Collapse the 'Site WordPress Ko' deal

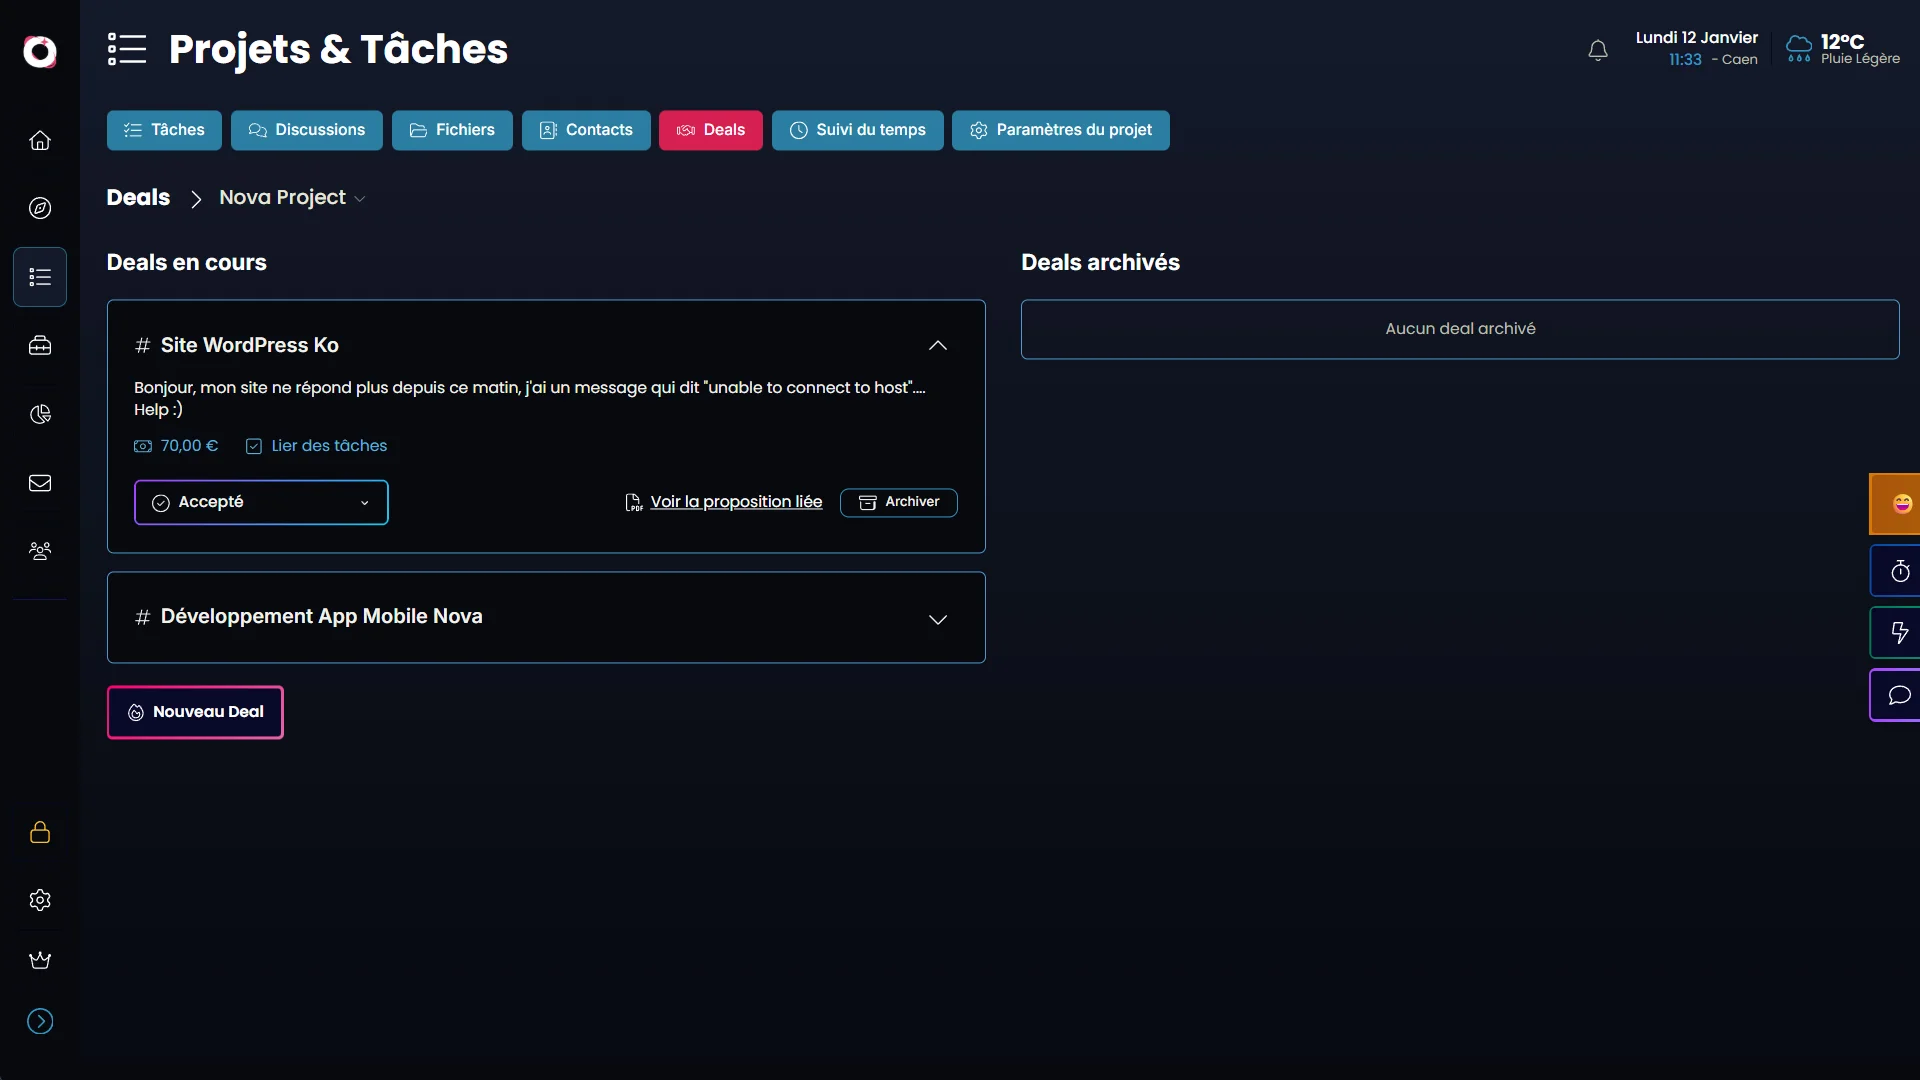[937, 345]
